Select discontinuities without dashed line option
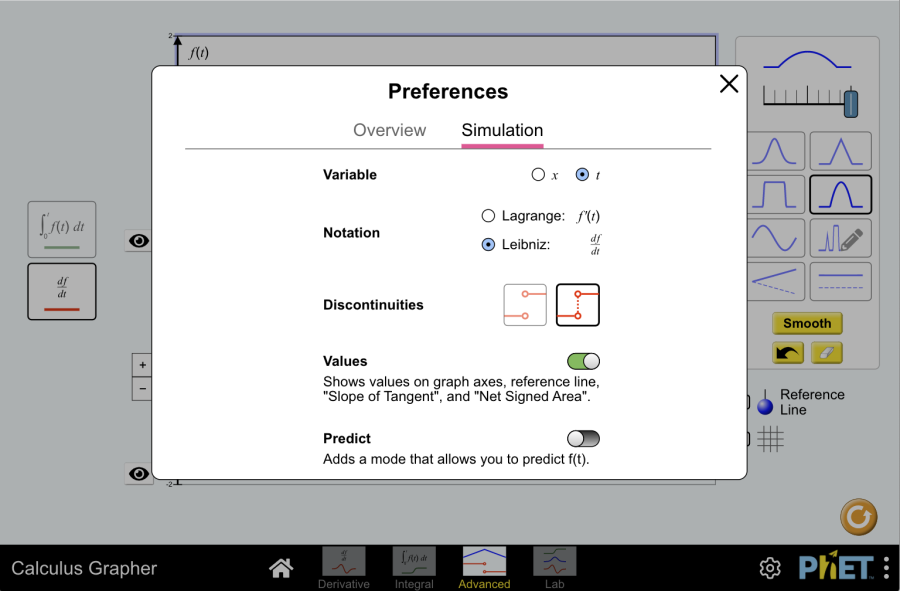 click(x=525, y=305)
